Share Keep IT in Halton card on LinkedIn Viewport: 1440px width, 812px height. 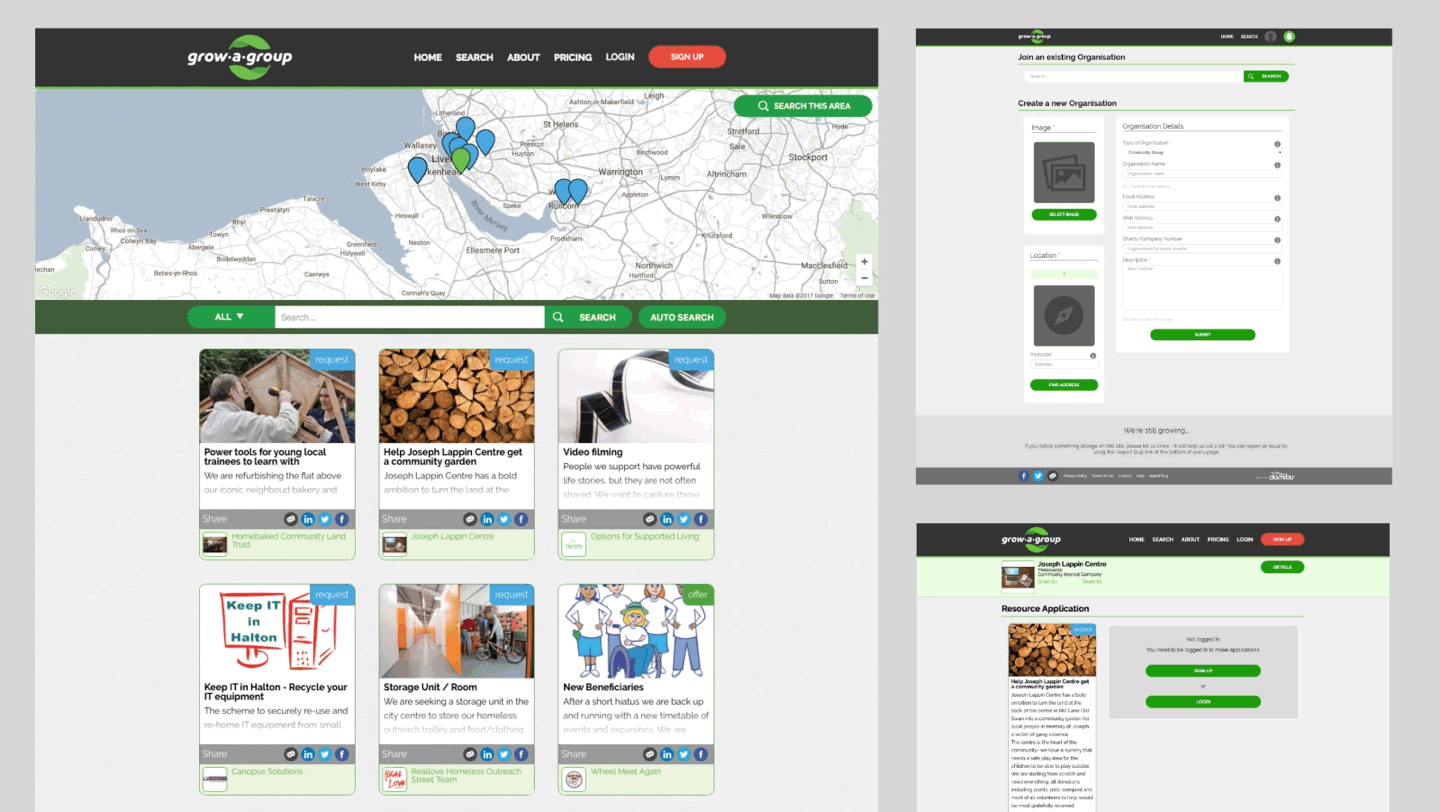click(x=308, y=754)
